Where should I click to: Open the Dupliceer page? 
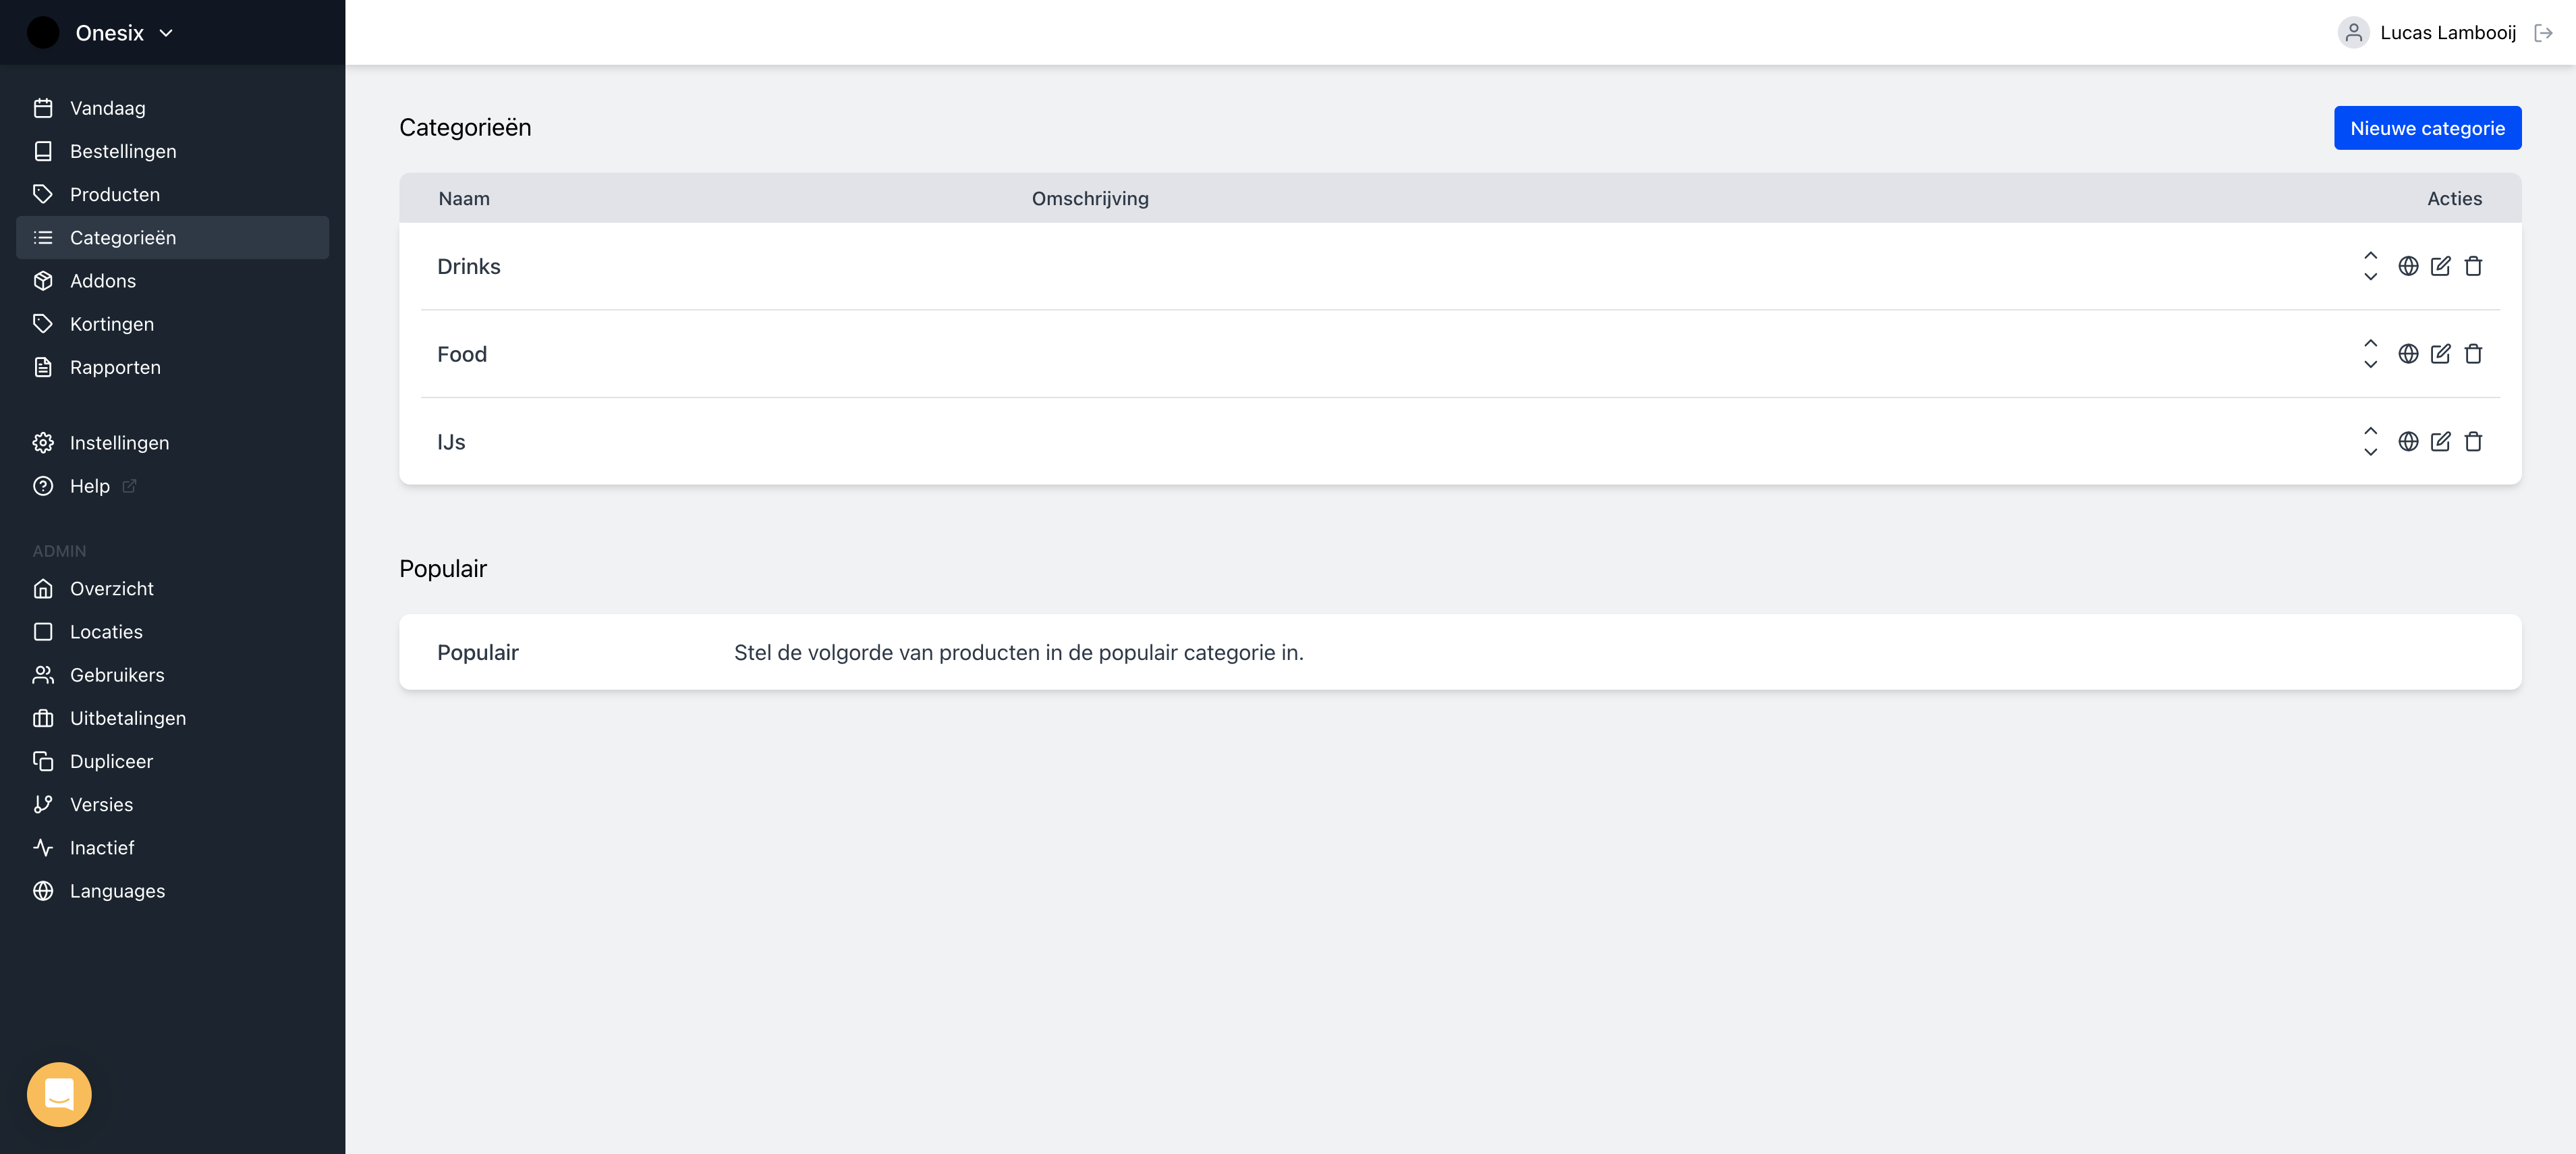(172, 761)
